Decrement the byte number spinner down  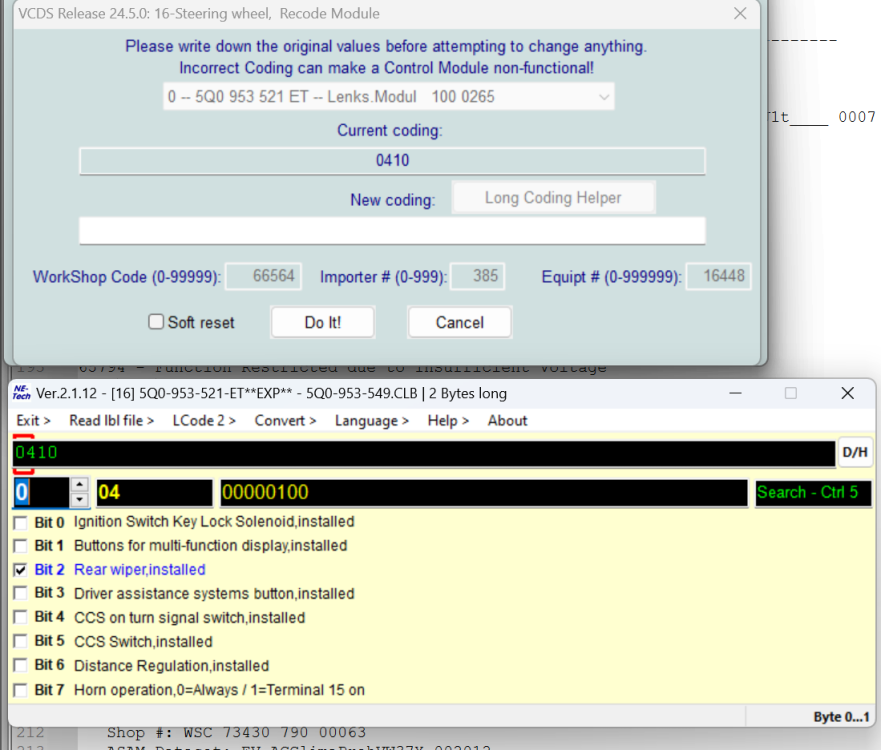pos(80,499)
